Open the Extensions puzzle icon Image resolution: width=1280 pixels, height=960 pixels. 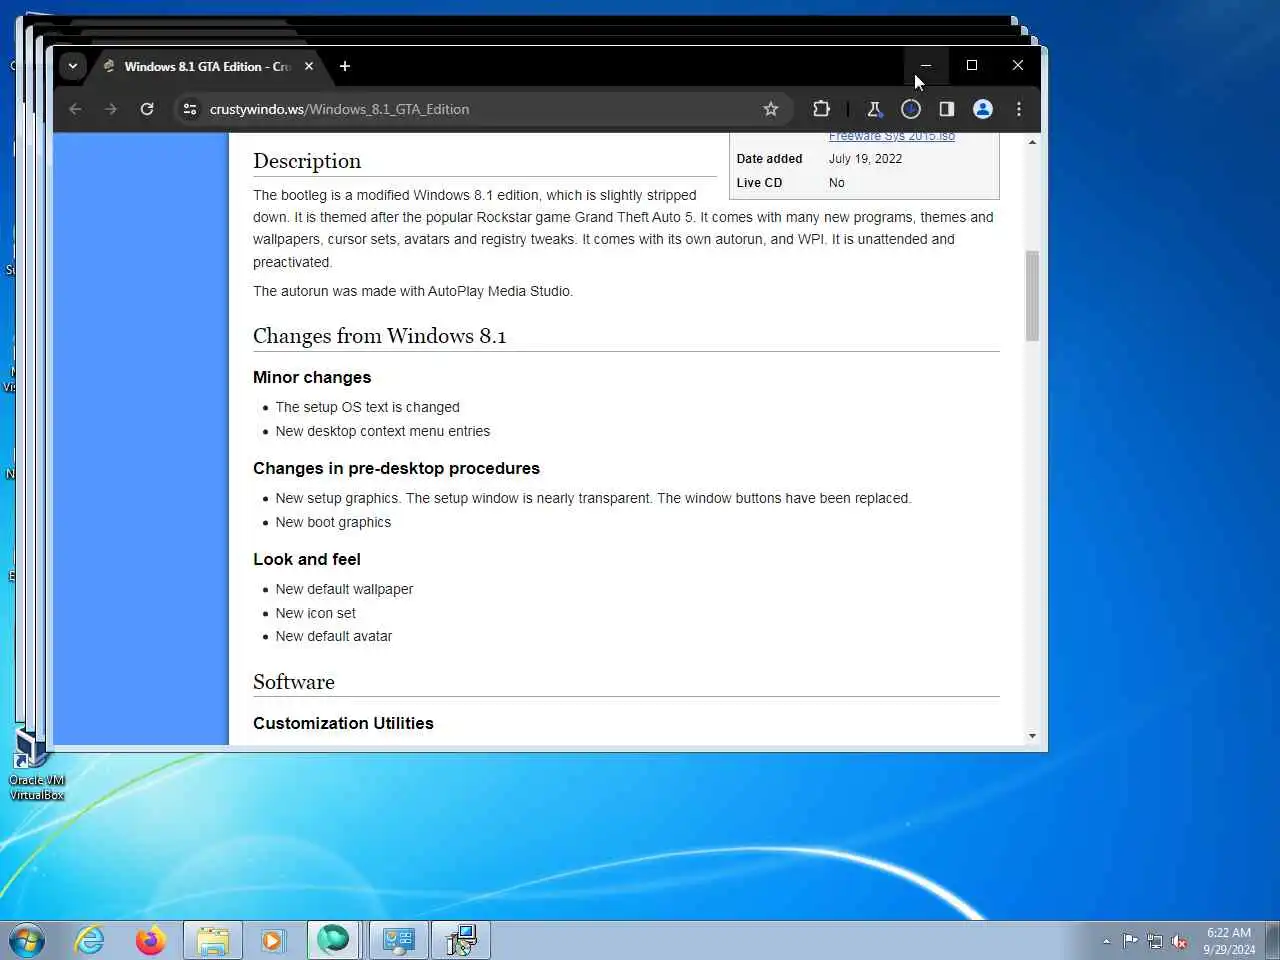[x=821, y=109]
